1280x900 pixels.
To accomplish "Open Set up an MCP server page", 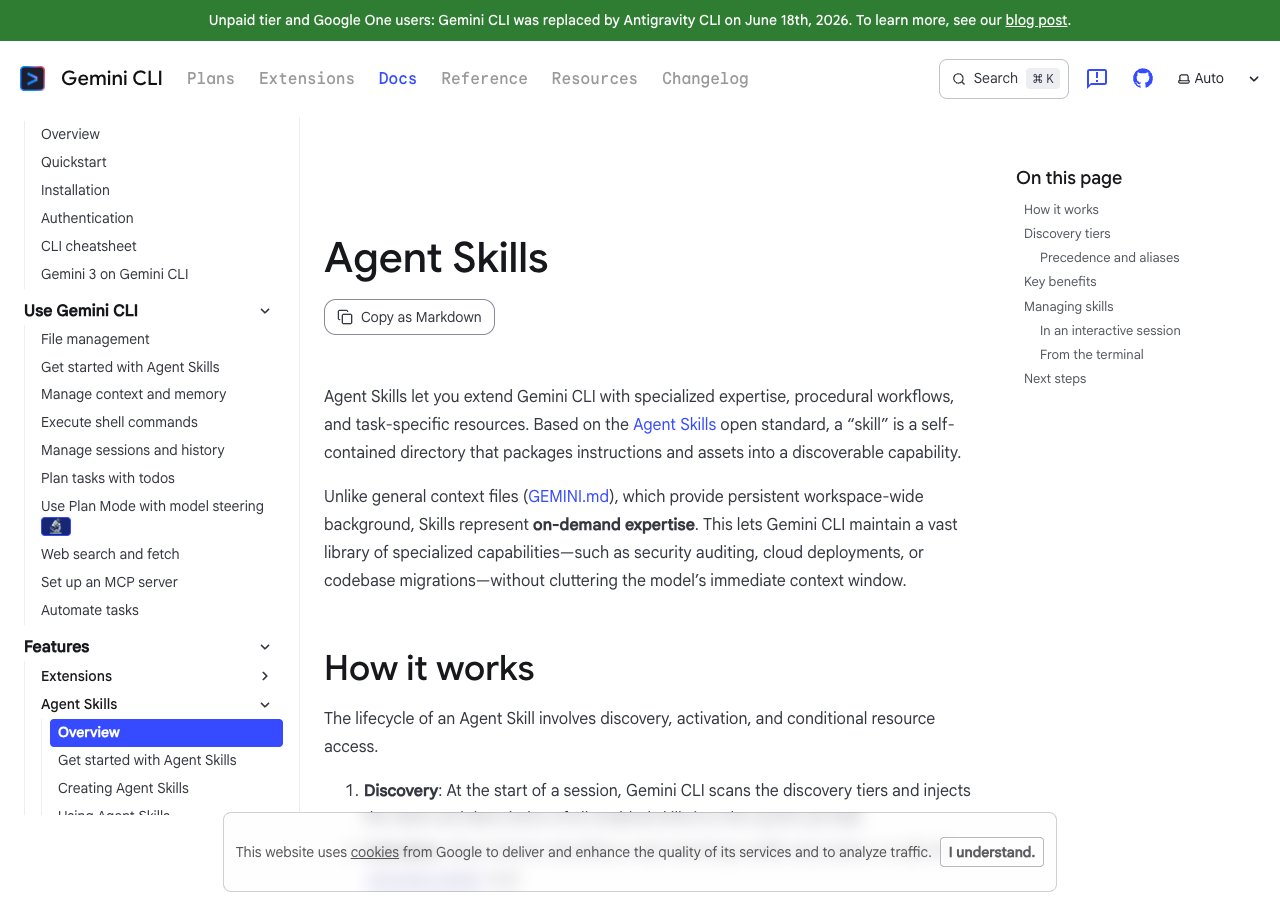I will pos(109,582).
